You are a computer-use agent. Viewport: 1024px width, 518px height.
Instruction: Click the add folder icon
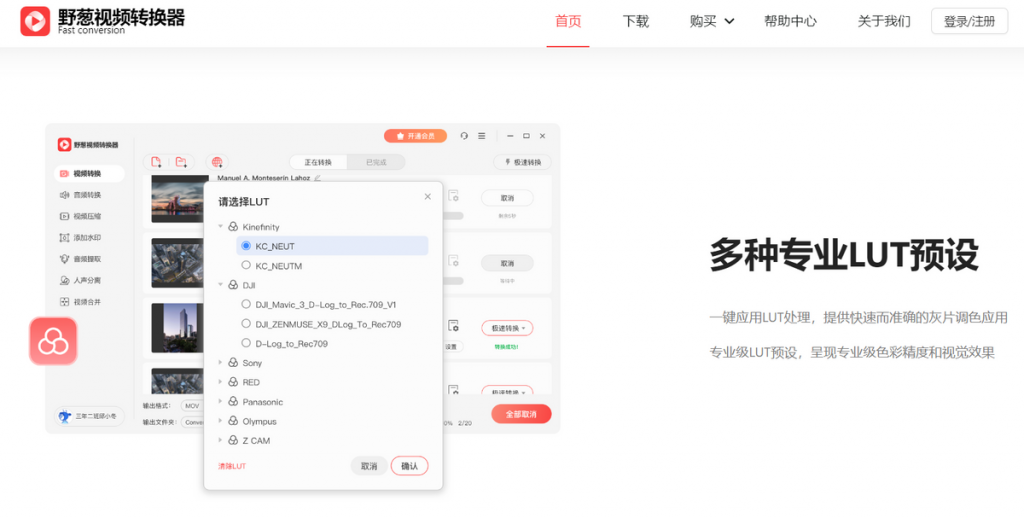[182, 162]
